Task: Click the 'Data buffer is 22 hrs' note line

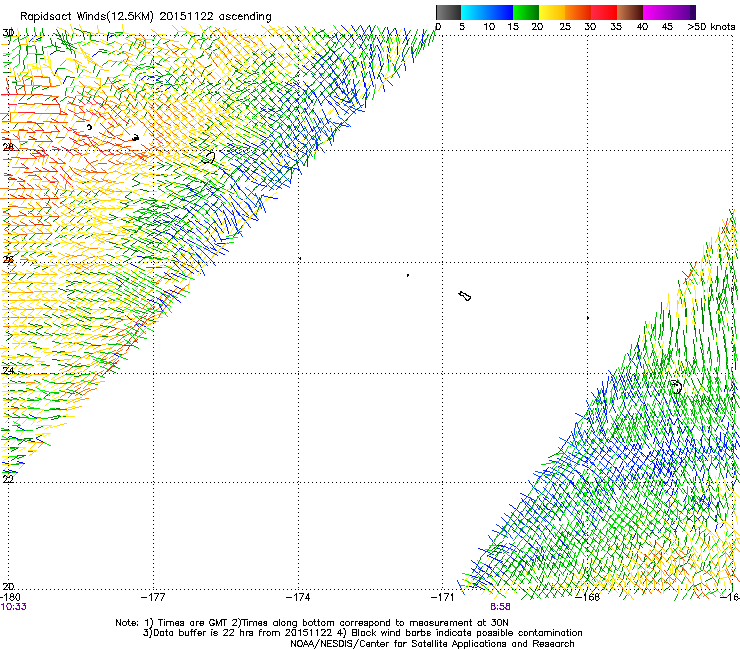Action: [x=362, y=633]
